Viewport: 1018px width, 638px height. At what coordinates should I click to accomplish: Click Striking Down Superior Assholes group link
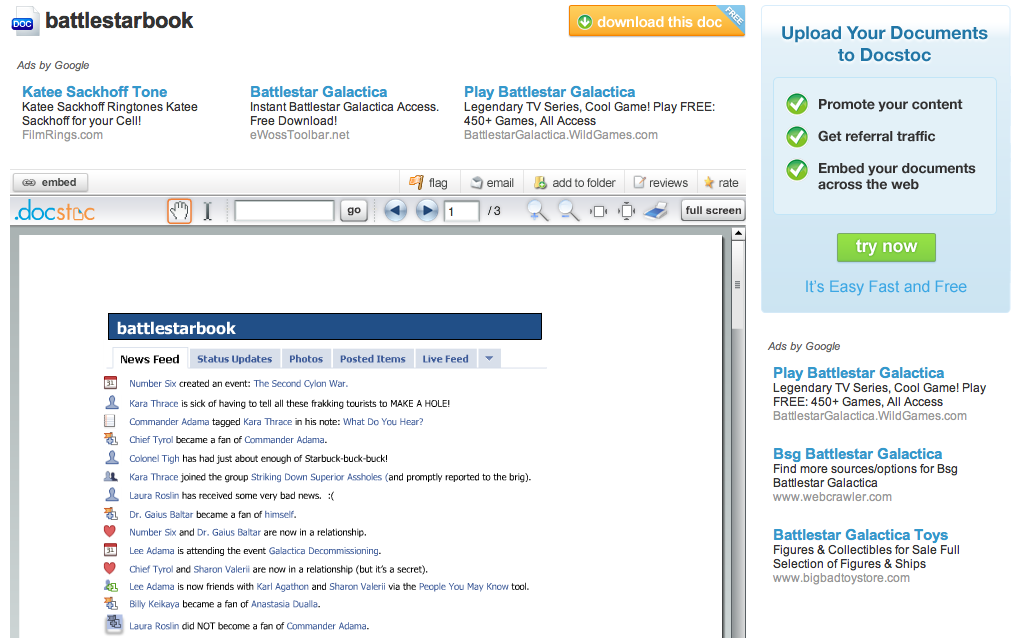coord(316,477)
